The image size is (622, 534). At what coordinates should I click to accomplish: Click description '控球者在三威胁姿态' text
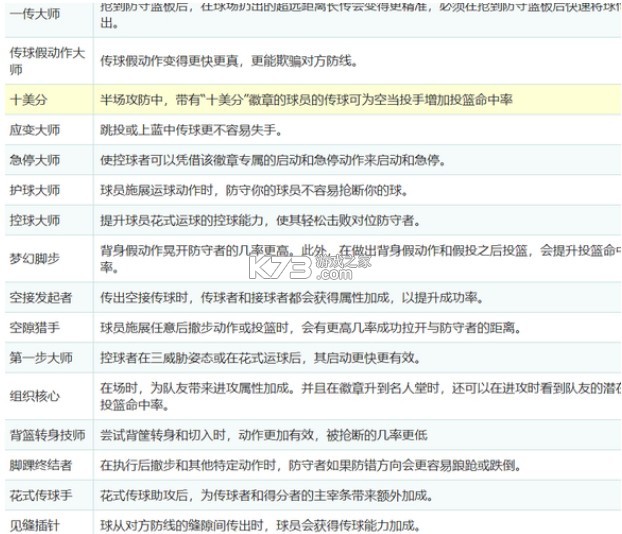pos(163,357)
